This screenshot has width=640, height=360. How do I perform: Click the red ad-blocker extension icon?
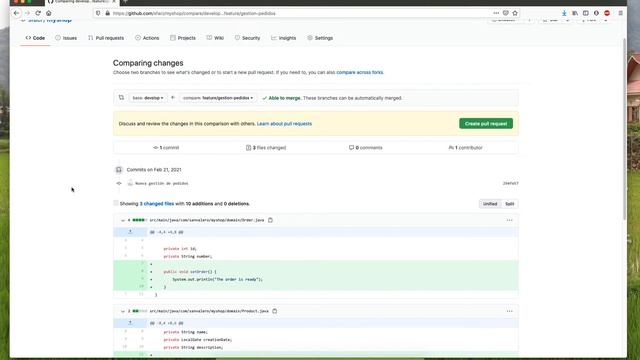coord(607,13)
